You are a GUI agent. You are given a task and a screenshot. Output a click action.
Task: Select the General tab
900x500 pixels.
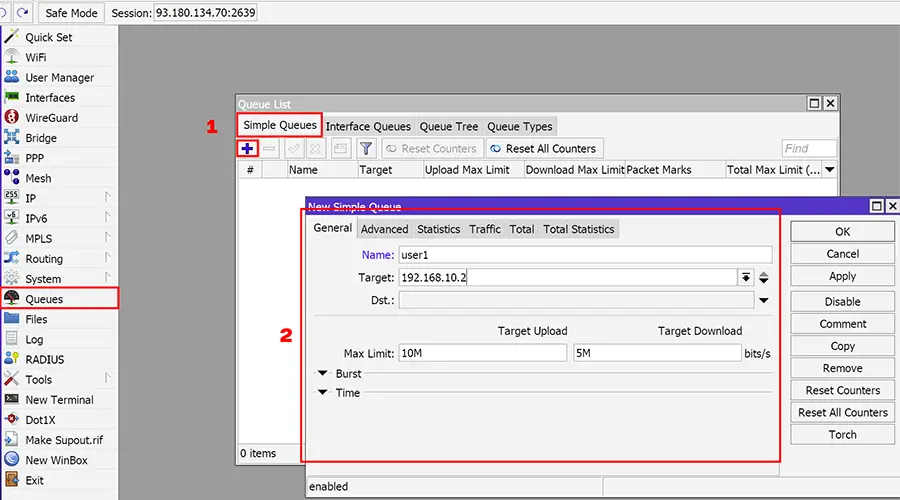pos(332,228)
